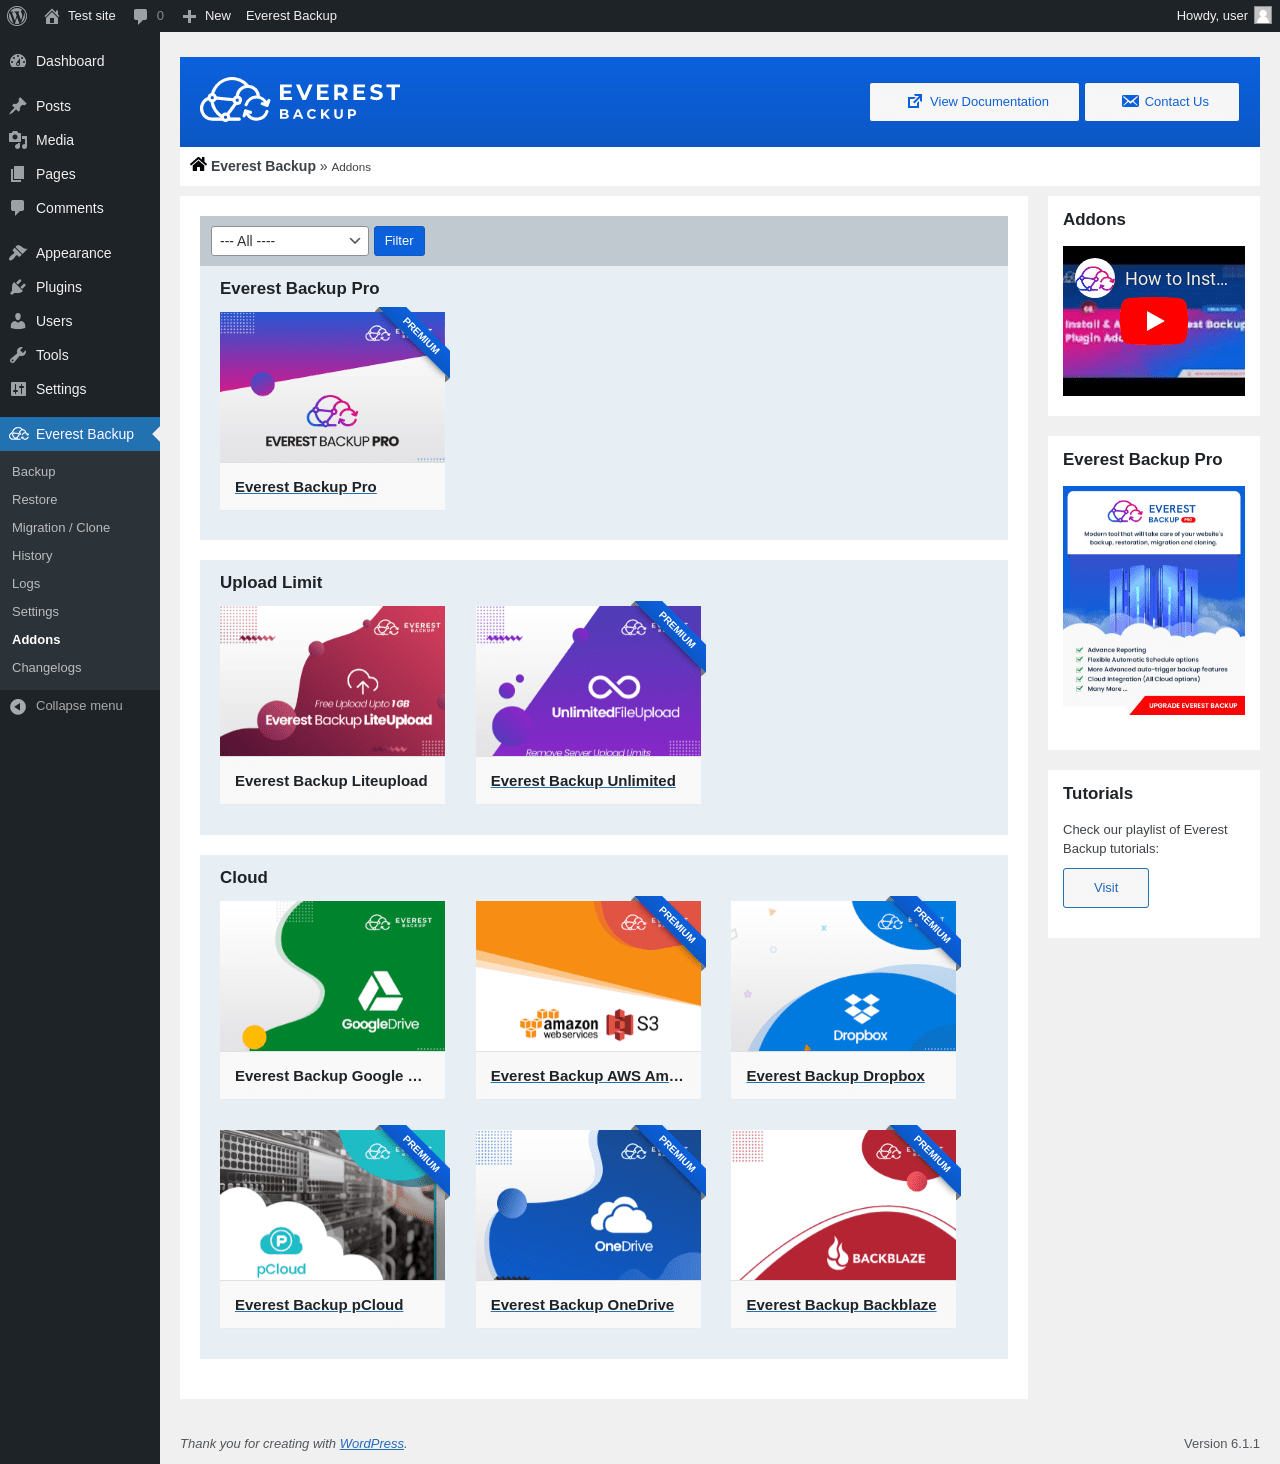Open Migration / Clone submenu item
Viewport: 1280px width, 1464px height.
61,528
